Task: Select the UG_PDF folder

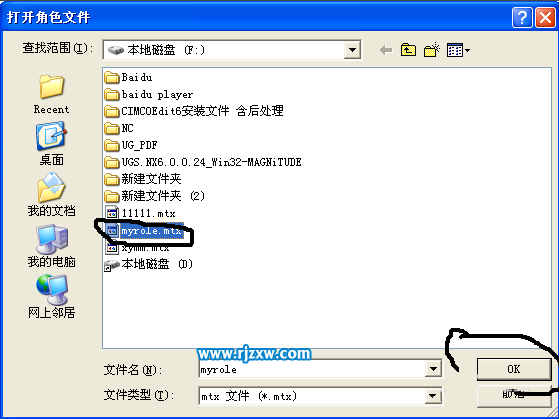Action: coord(131,145)
